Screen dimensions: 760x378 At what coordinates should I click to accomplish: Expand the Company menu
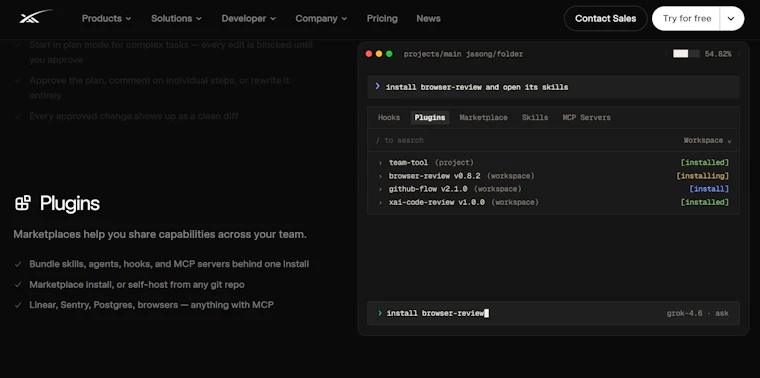click(321, 18)
